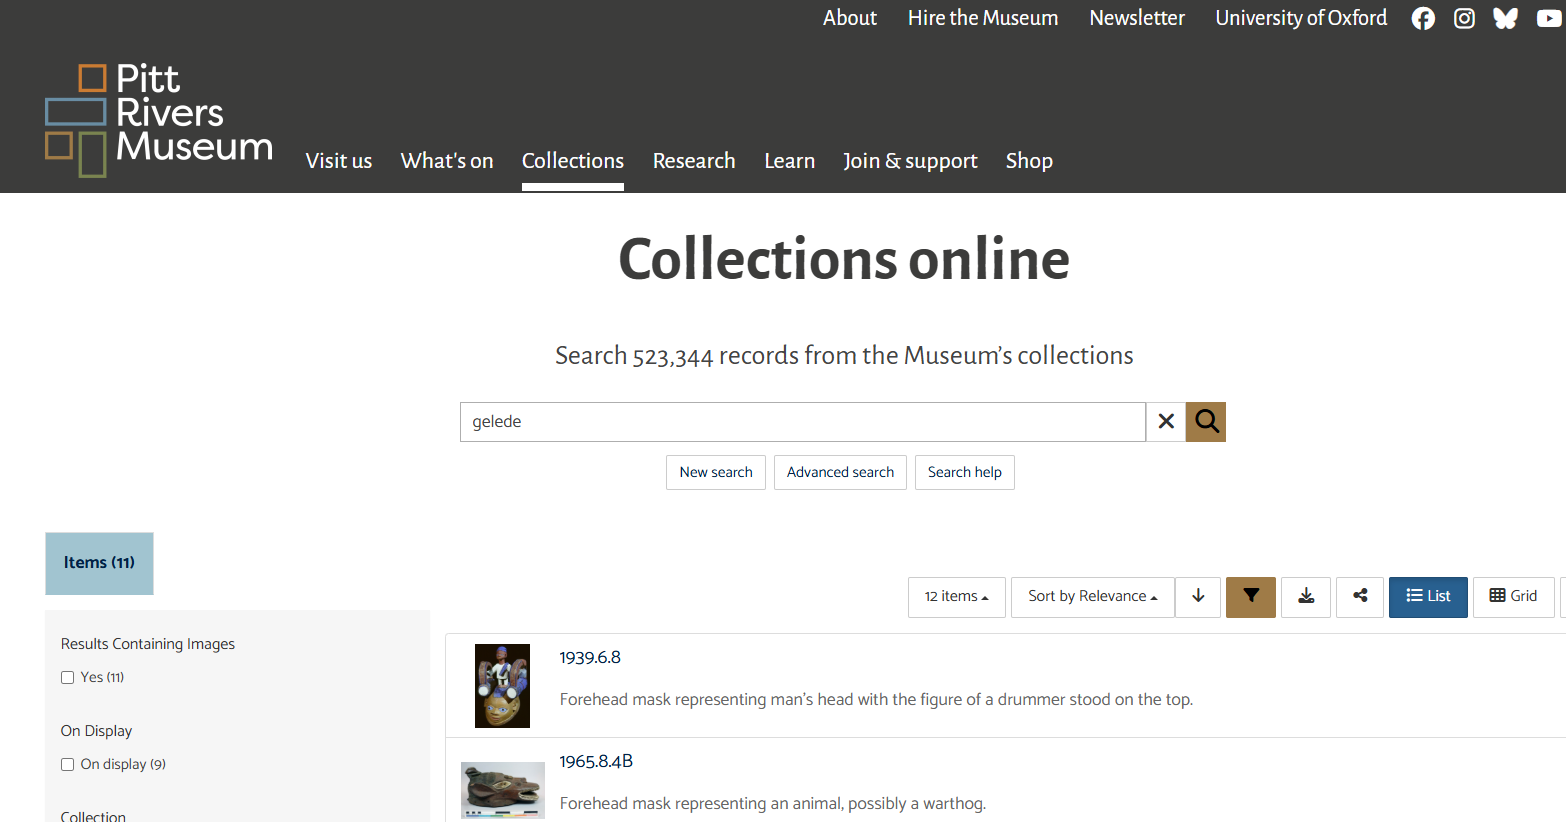Open thumbnail of warthog mask 1965.8.4B

pos(502,790)
